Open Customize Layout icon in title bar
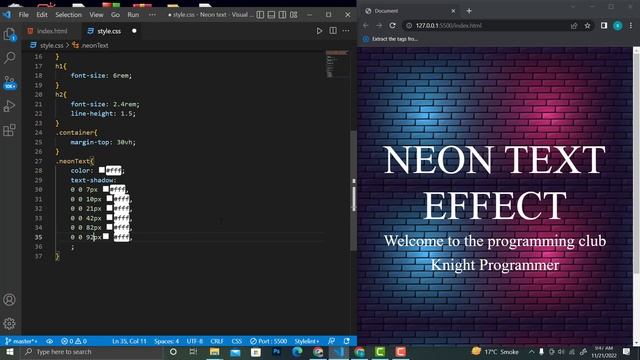 pyautogui.click(x=293, y=15)
